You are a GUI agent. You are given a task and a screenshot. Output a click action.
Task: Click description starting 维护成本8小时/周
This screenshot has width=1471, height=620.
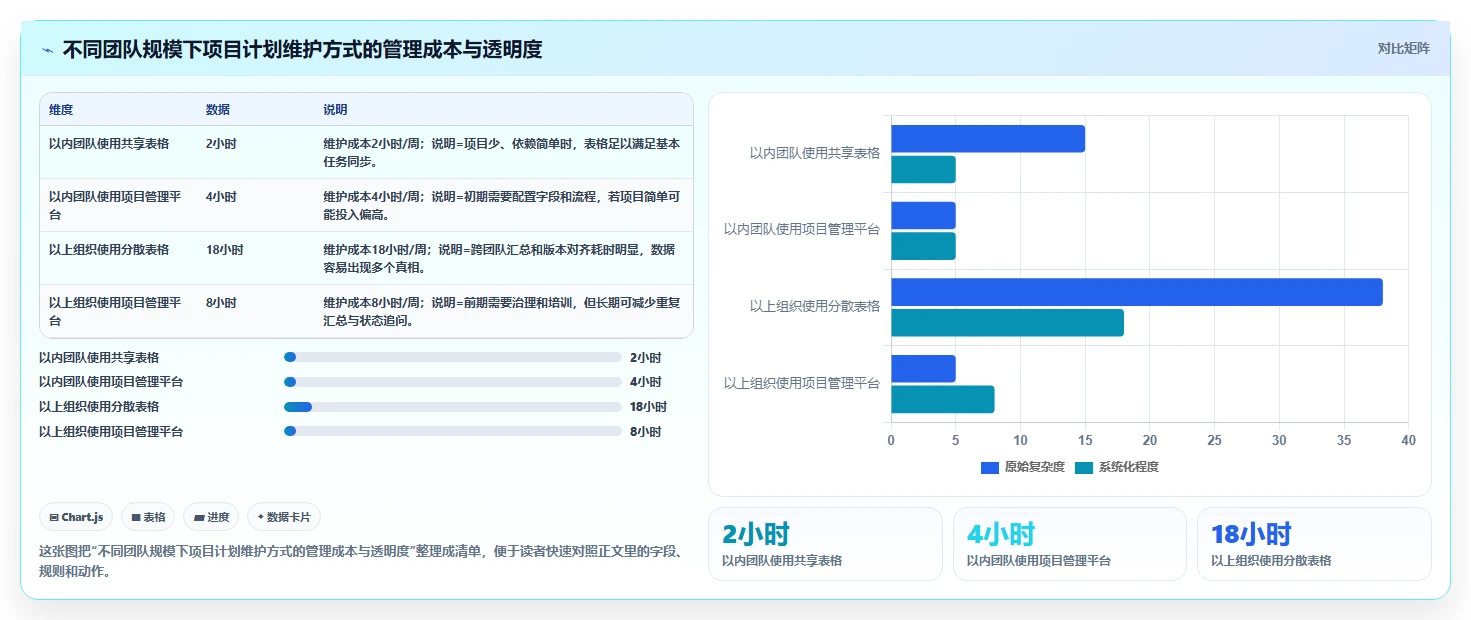pos(502,311)
